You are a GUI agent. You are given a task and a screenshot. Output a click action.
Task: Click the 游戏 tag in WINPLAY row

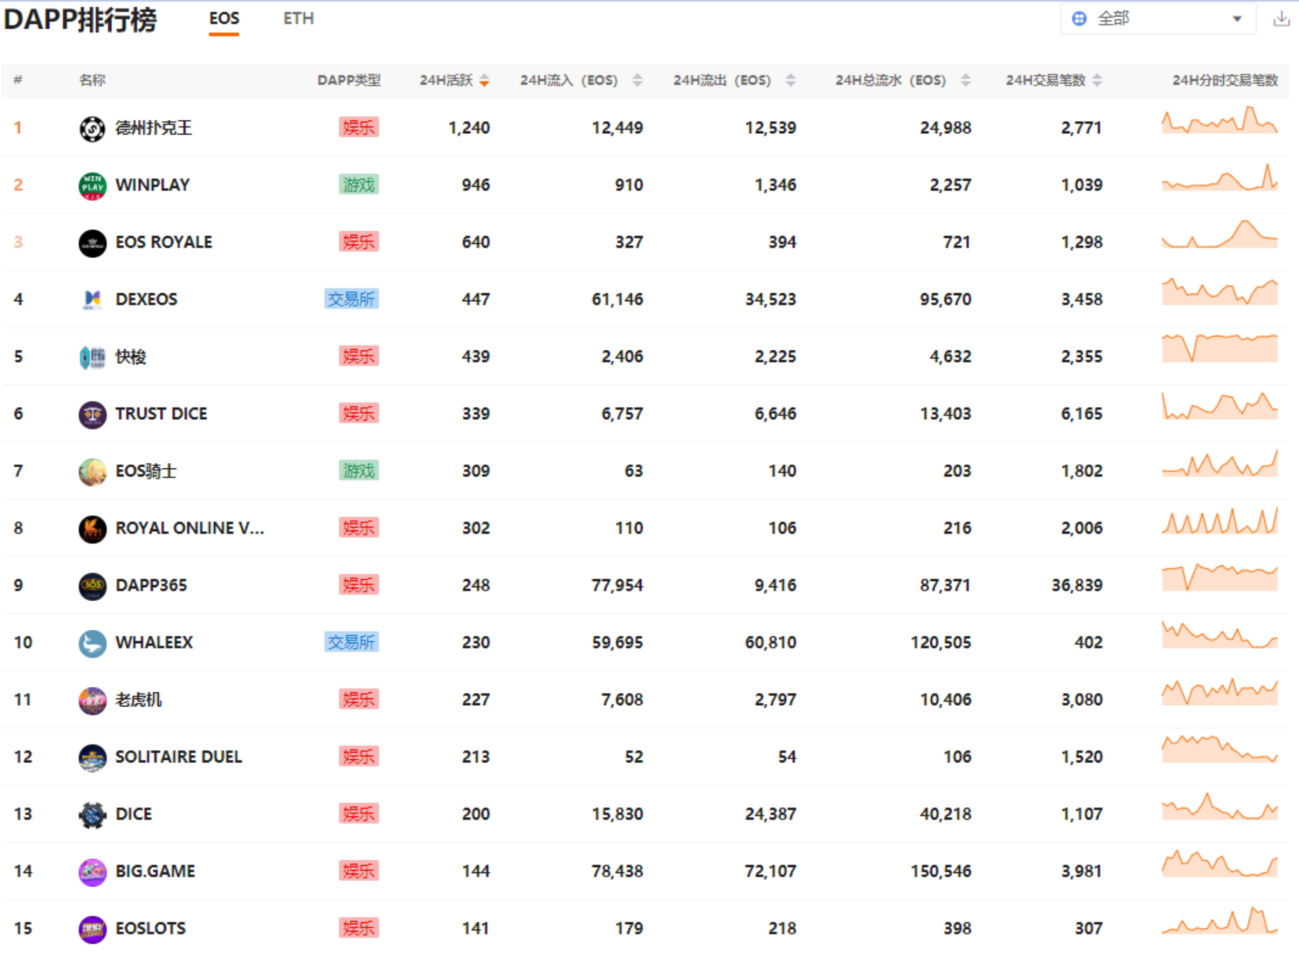(359, 185)
